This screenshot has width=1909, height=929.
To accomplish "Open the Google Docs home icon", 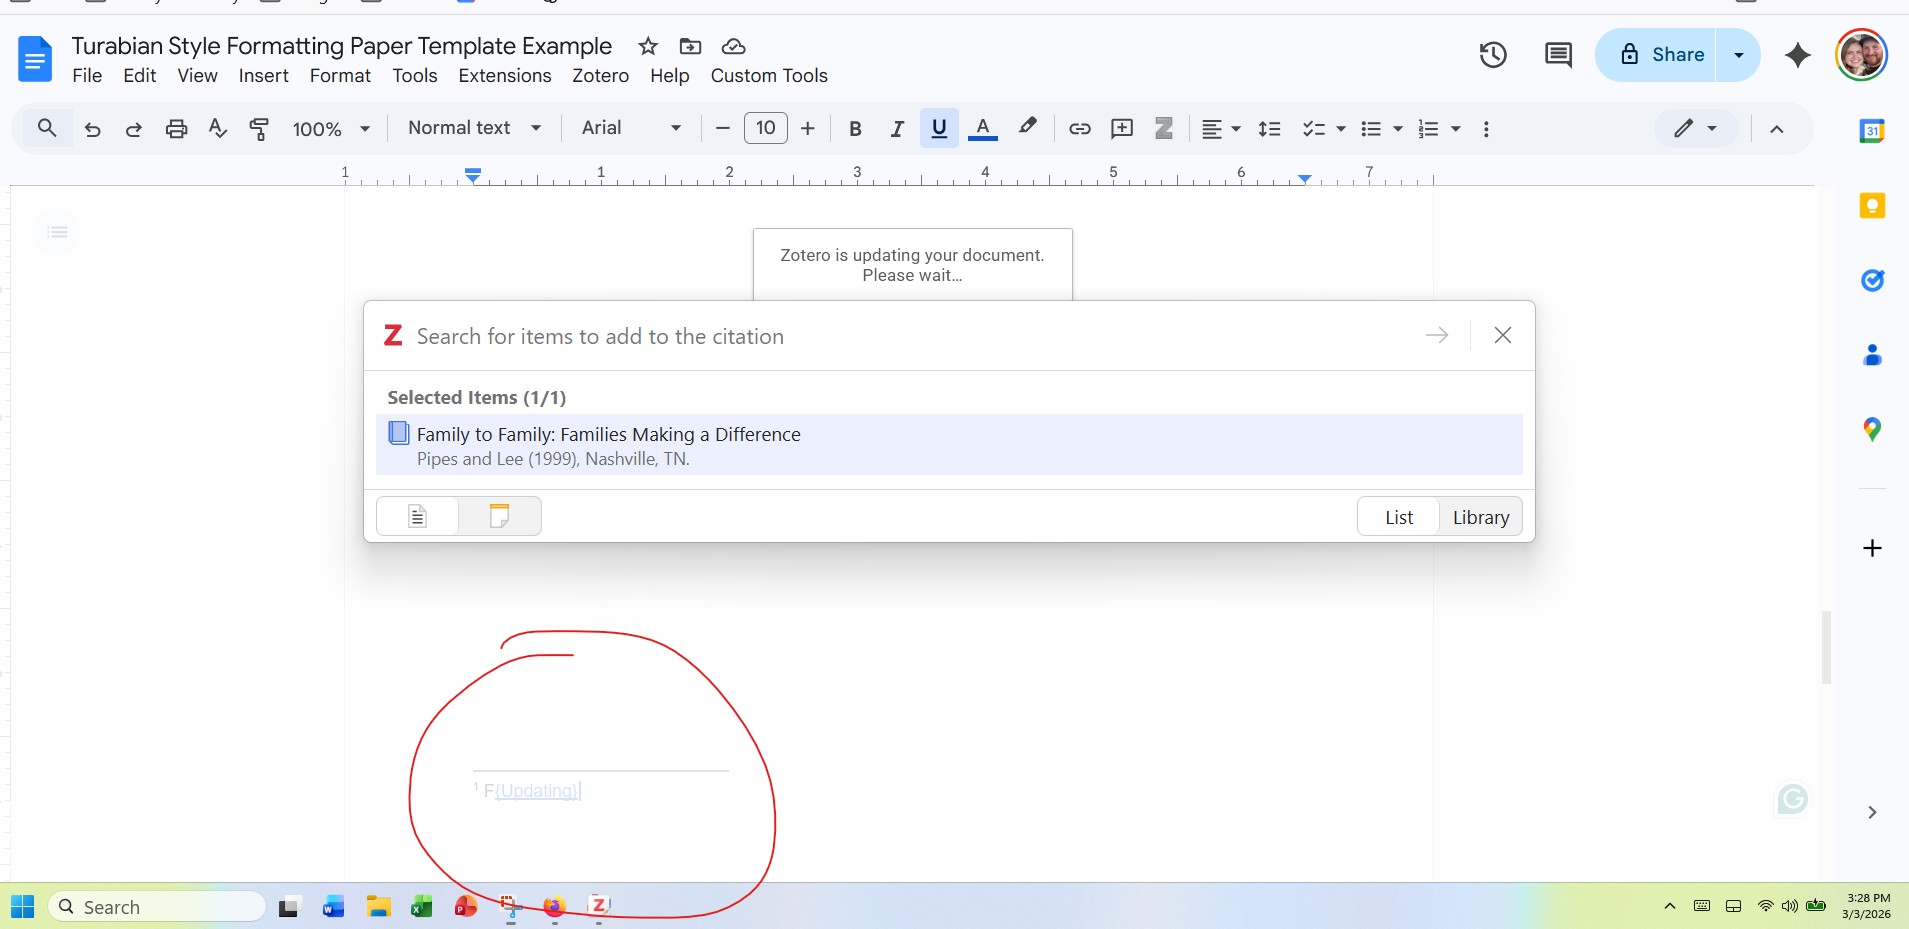I will [x=35, y=59].
